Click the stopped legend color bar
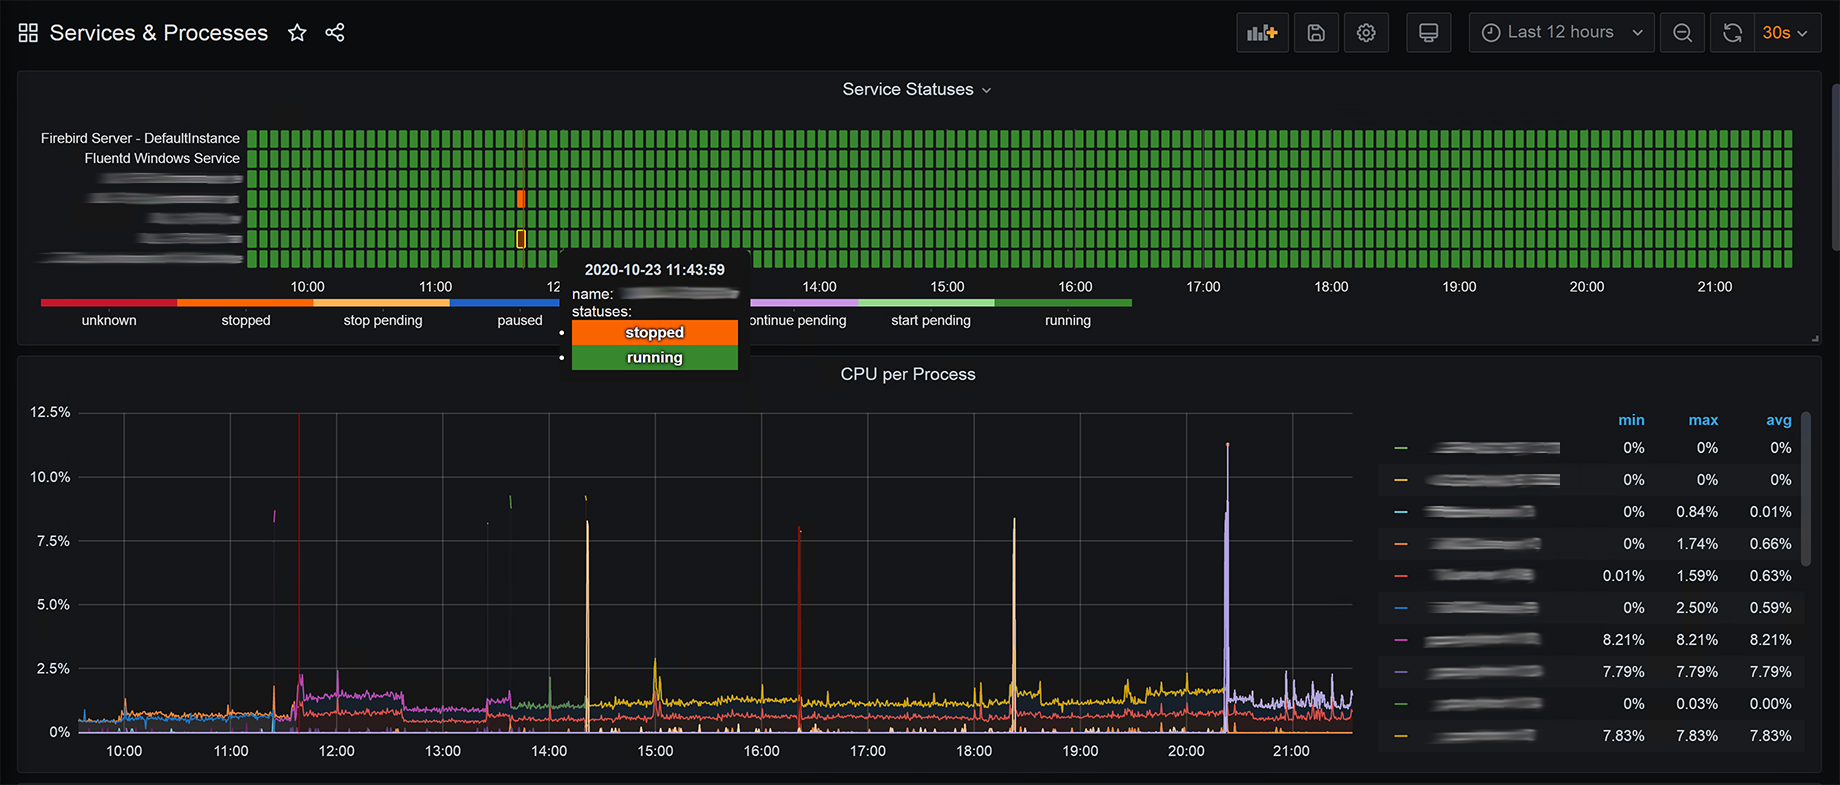Image resolution: width=1840 pixels, height=785 pixels. coord(245,302)
